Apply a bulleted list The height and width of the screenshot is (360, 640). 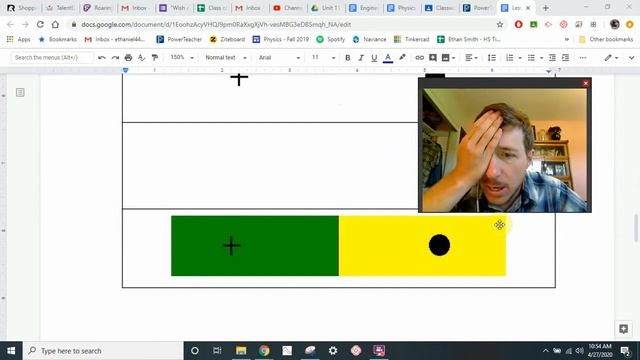click(x=531, y=58)
